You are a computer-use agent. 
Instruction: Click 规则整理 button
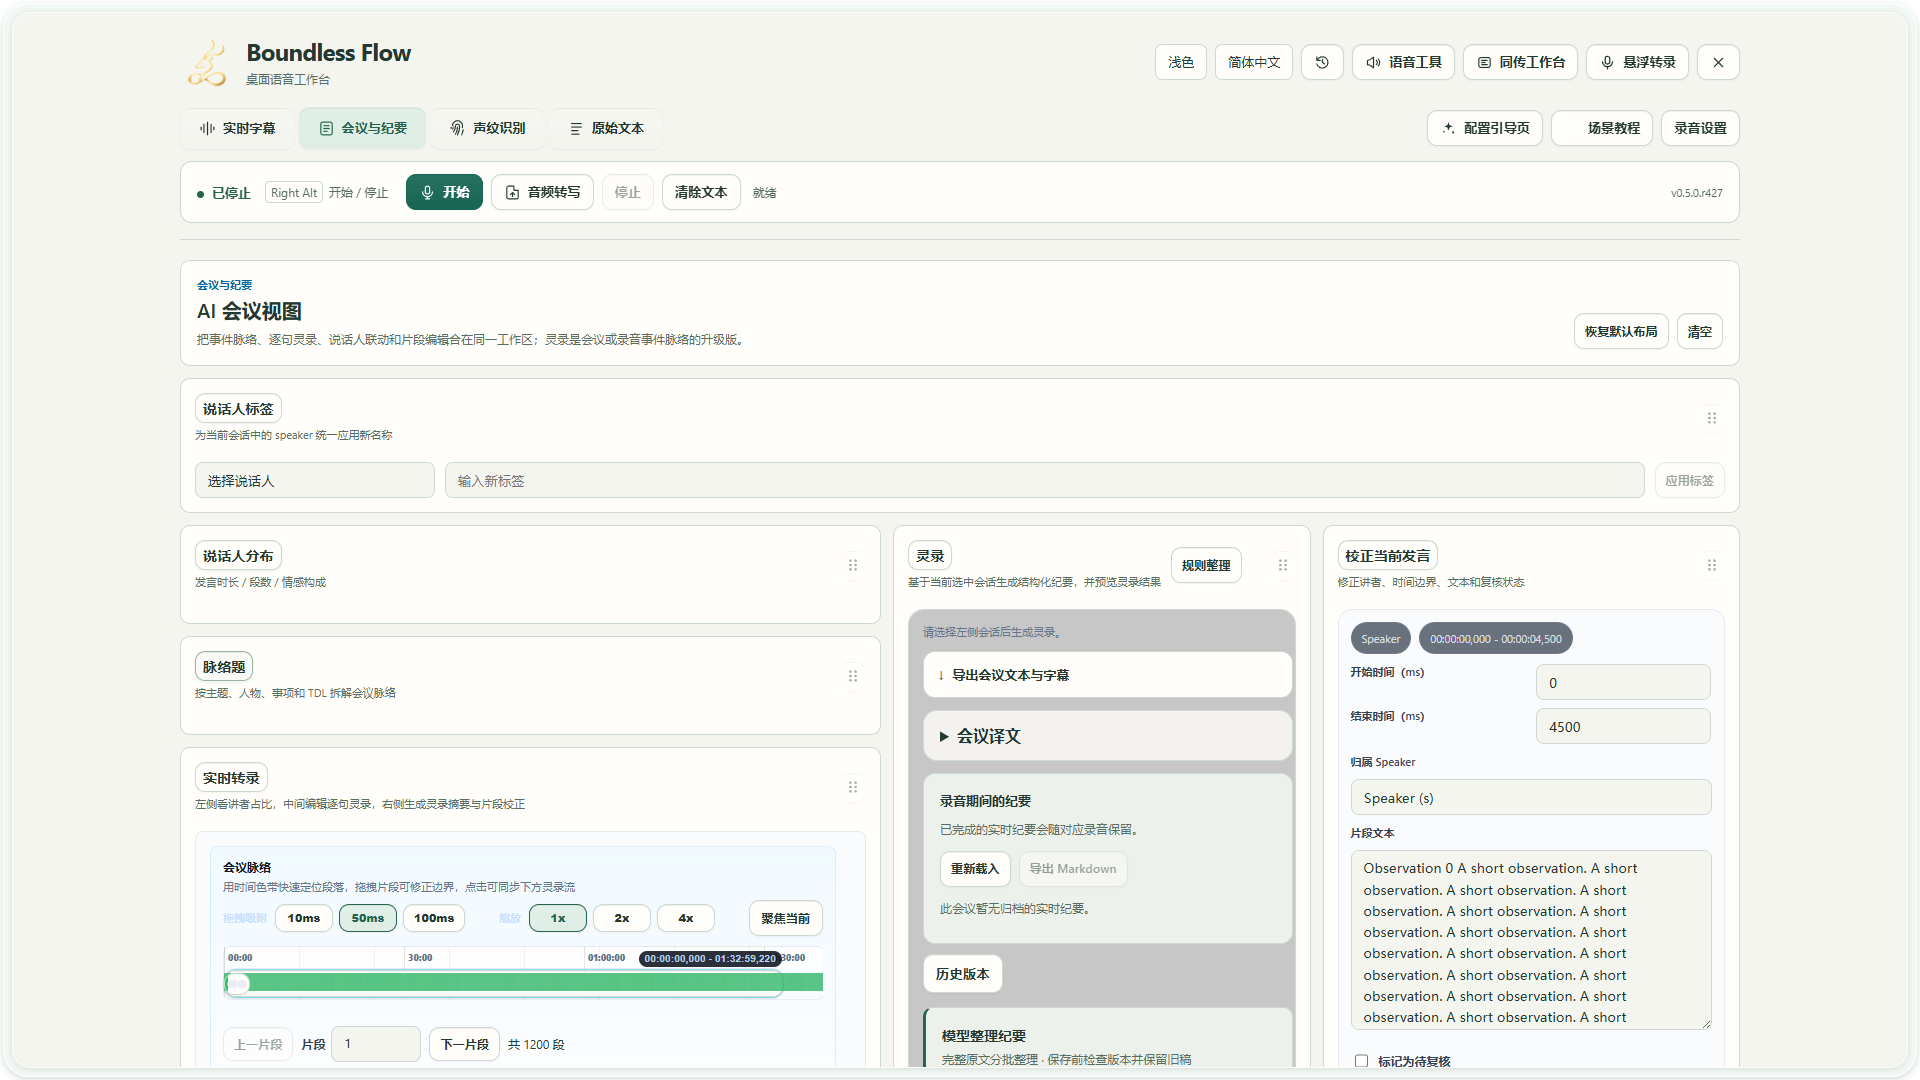pos(1206,565)
